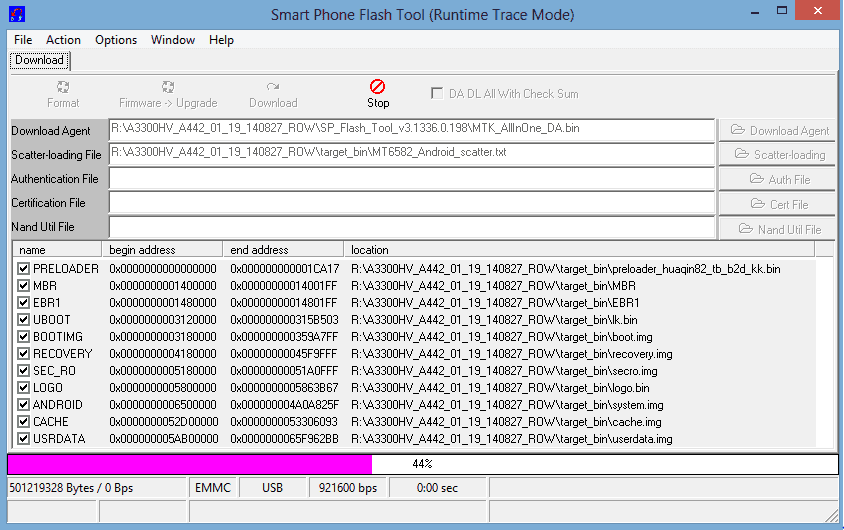Click the location column header
The width and height of the screenshot is (844, 530).
pos(579,250)
